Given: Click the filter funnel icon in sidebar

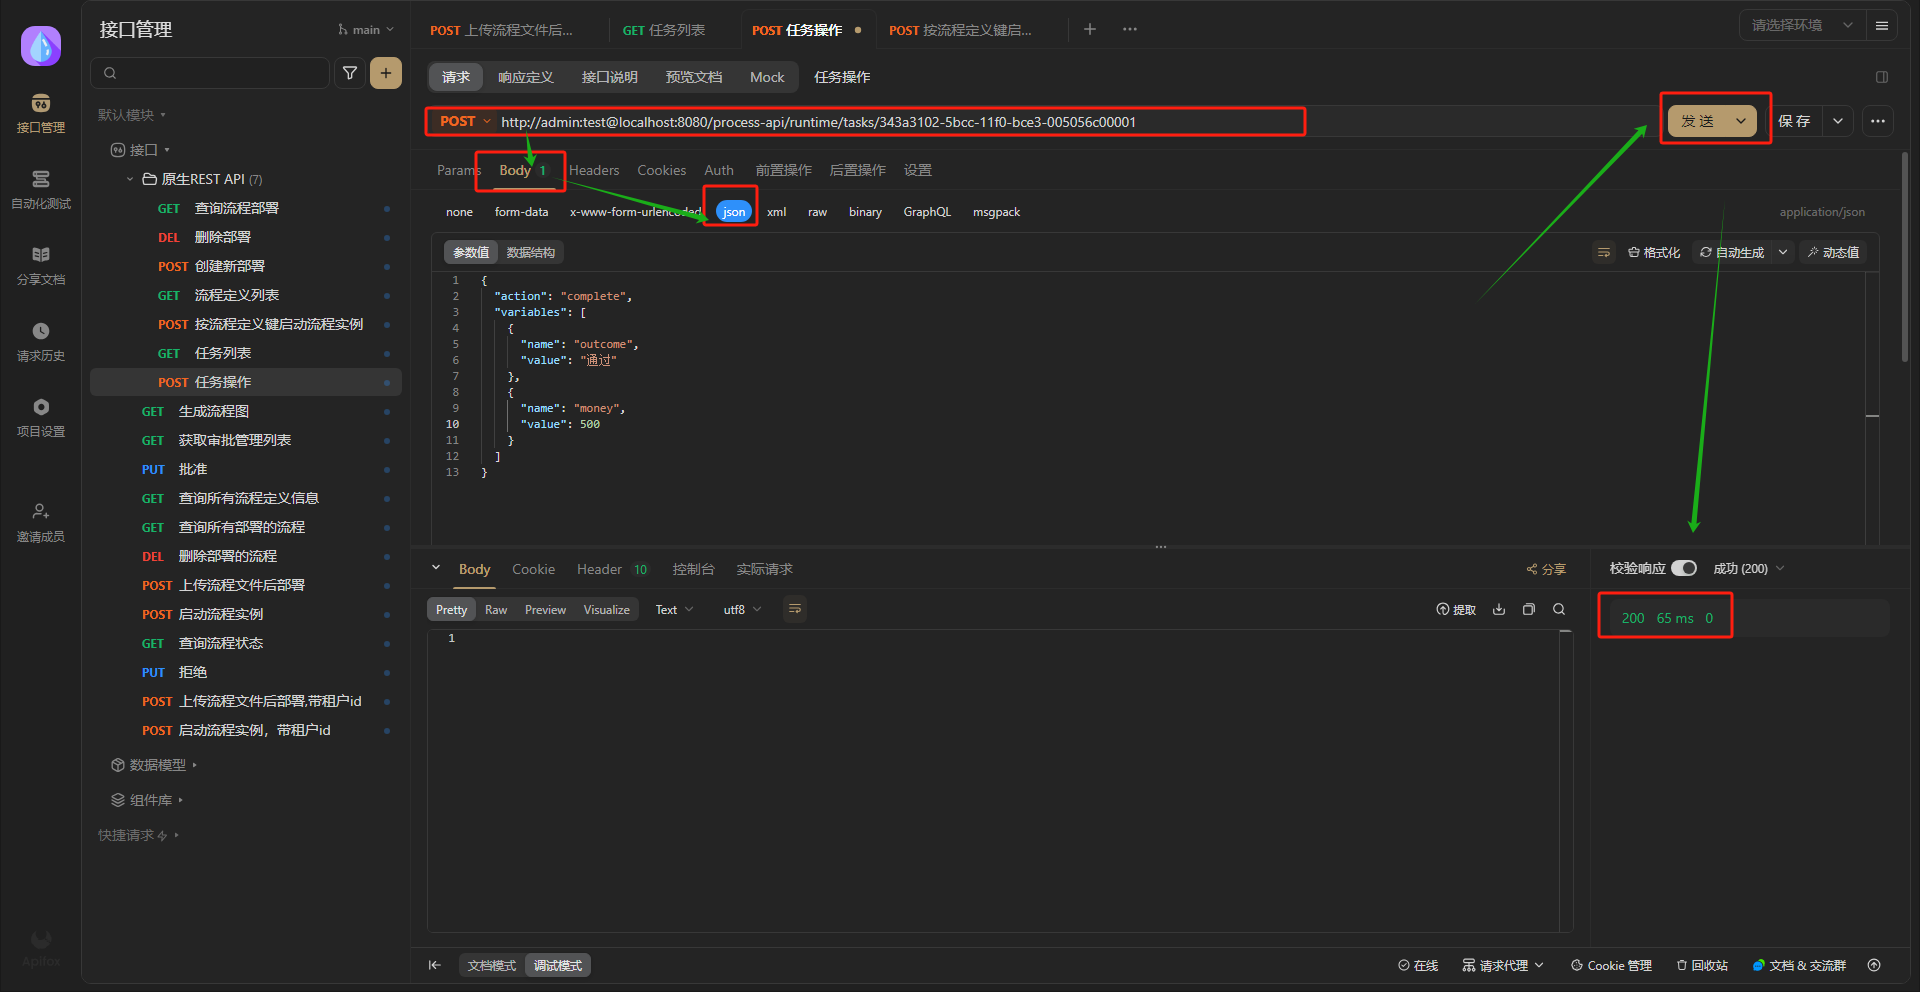Looking at the screenshot, I should (x=350, y=73).
